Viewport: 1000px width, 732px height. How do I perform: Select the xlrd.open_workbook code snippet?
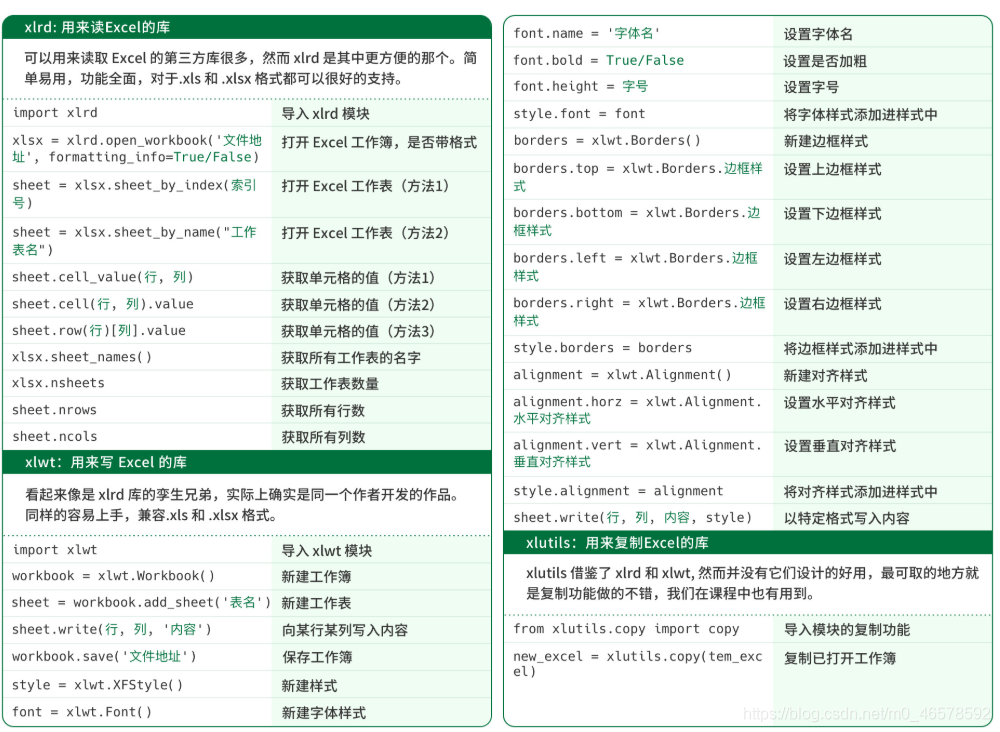(x=135, y=148)
